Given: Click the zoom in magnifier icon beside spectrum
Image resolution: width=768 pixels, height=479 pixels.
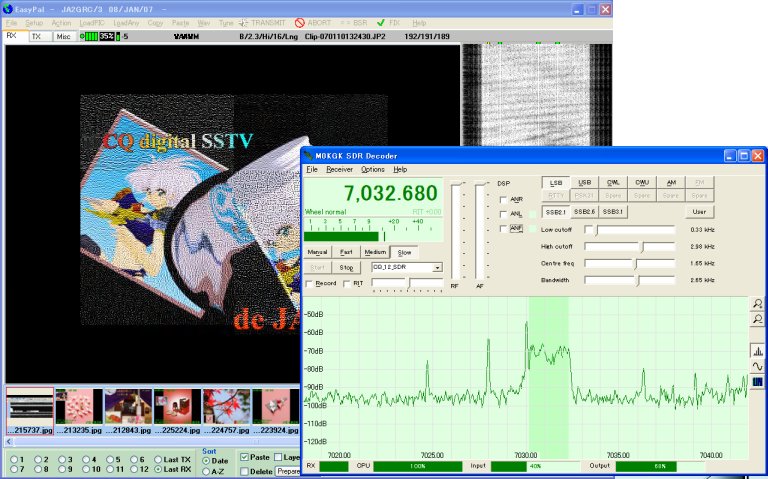Looking at the screenshot, I should tap(757, 304).
